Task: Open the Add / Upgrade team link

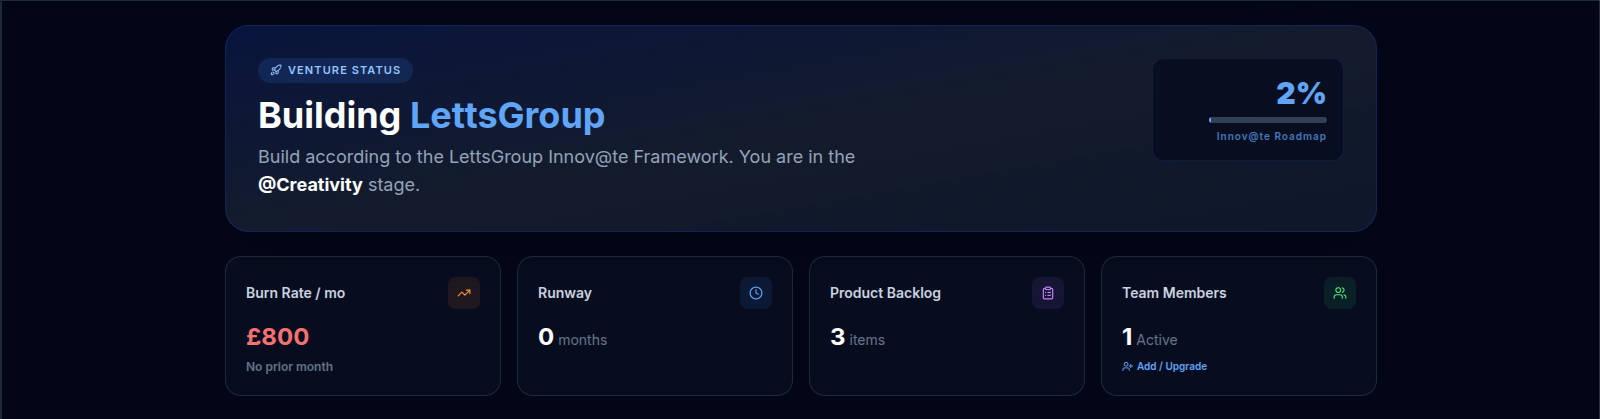Action: 1171,367
